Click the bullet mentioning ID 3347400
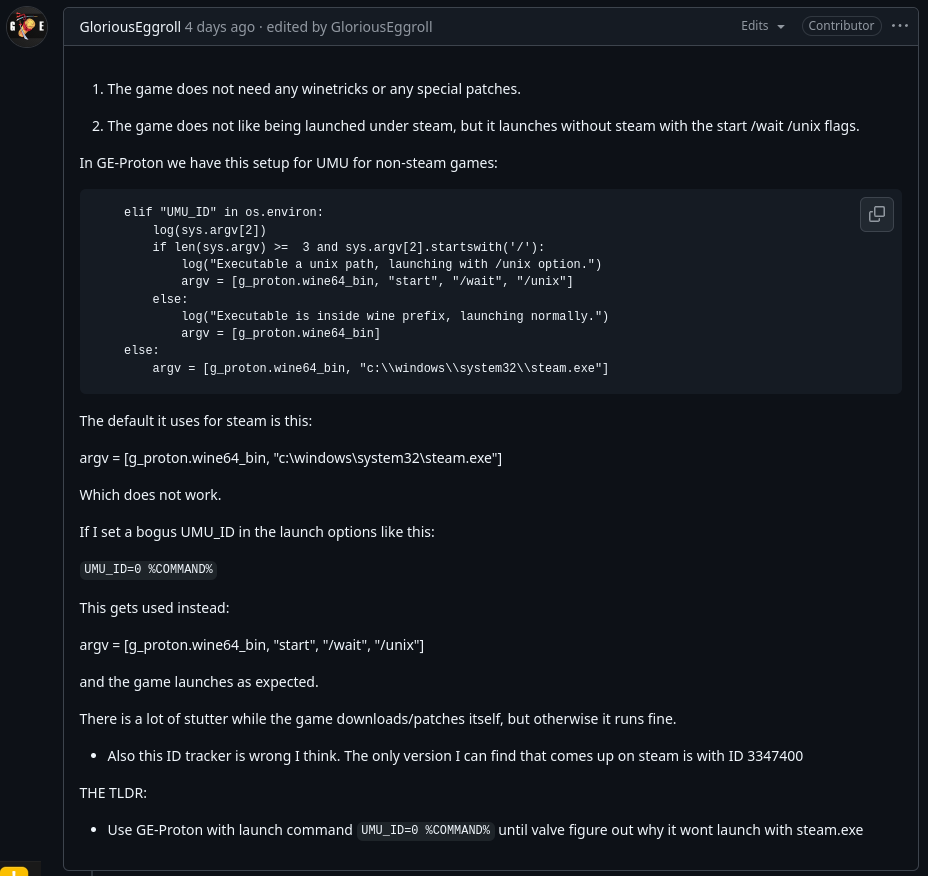This screenshot has width=928, height=876. tap(455, 756)
